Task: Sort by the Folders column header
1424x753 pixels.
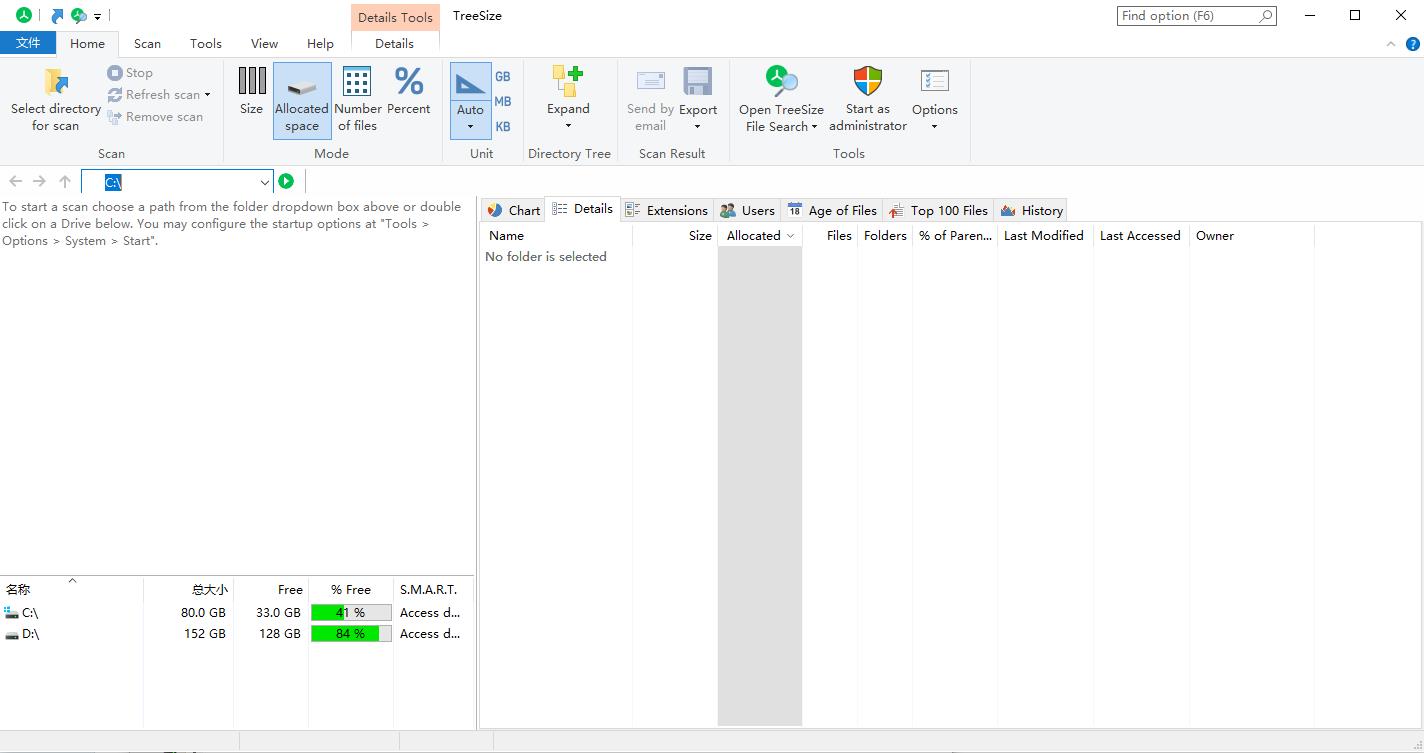Action: pyautogui.click(x=885, y=236)
